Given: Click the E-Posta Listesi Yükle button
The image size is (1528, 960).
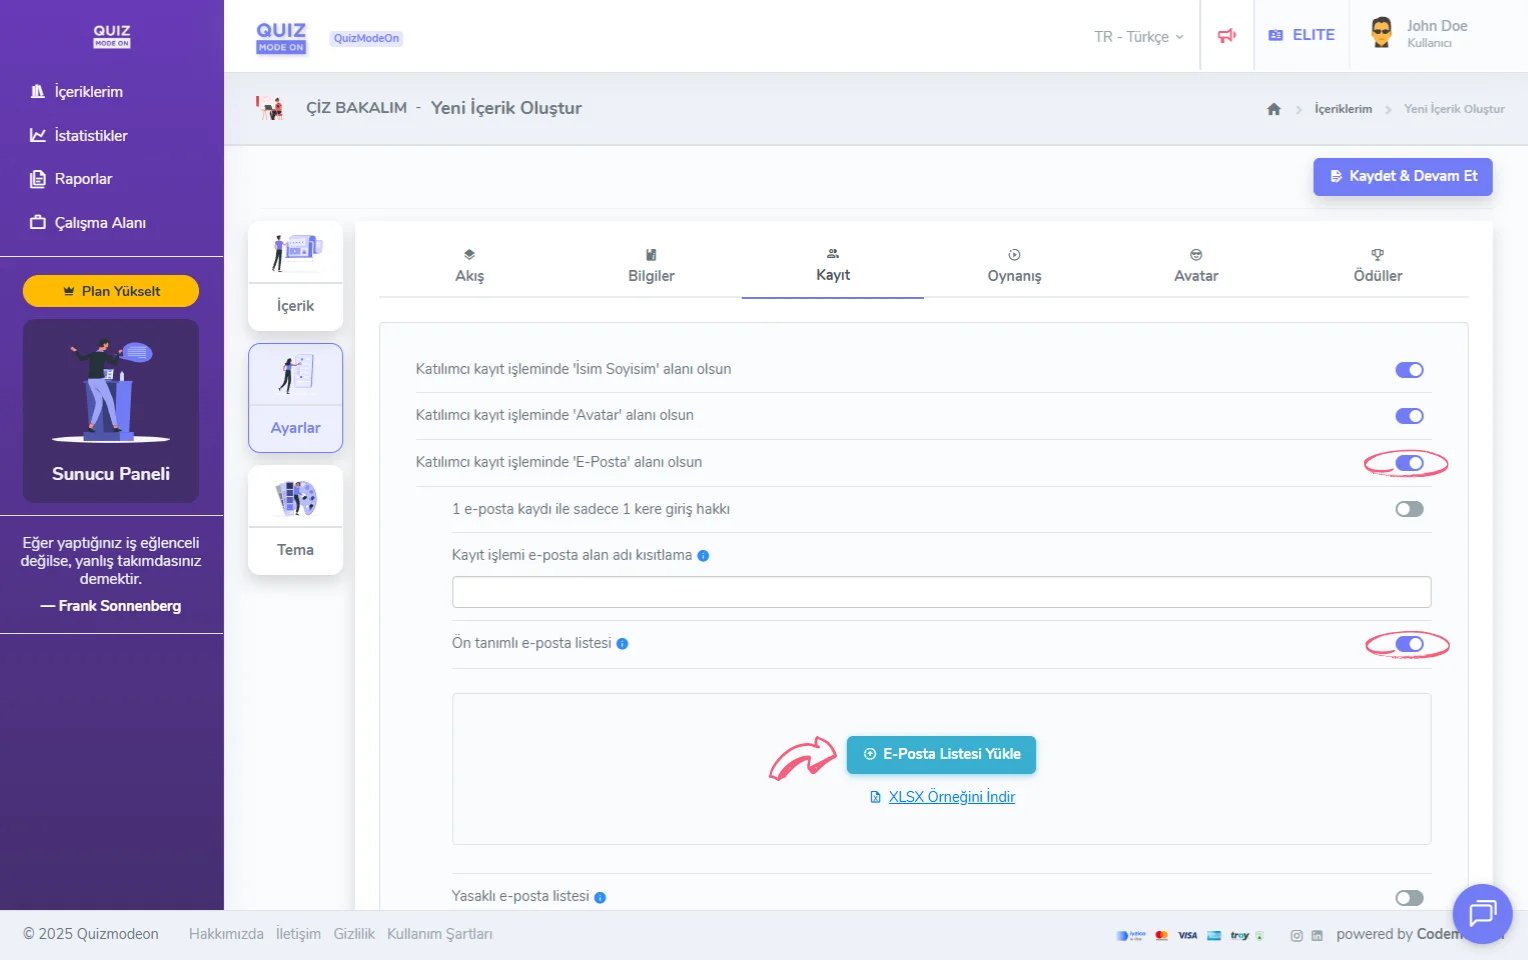Looking at the screenshot, I should [941, 754].
